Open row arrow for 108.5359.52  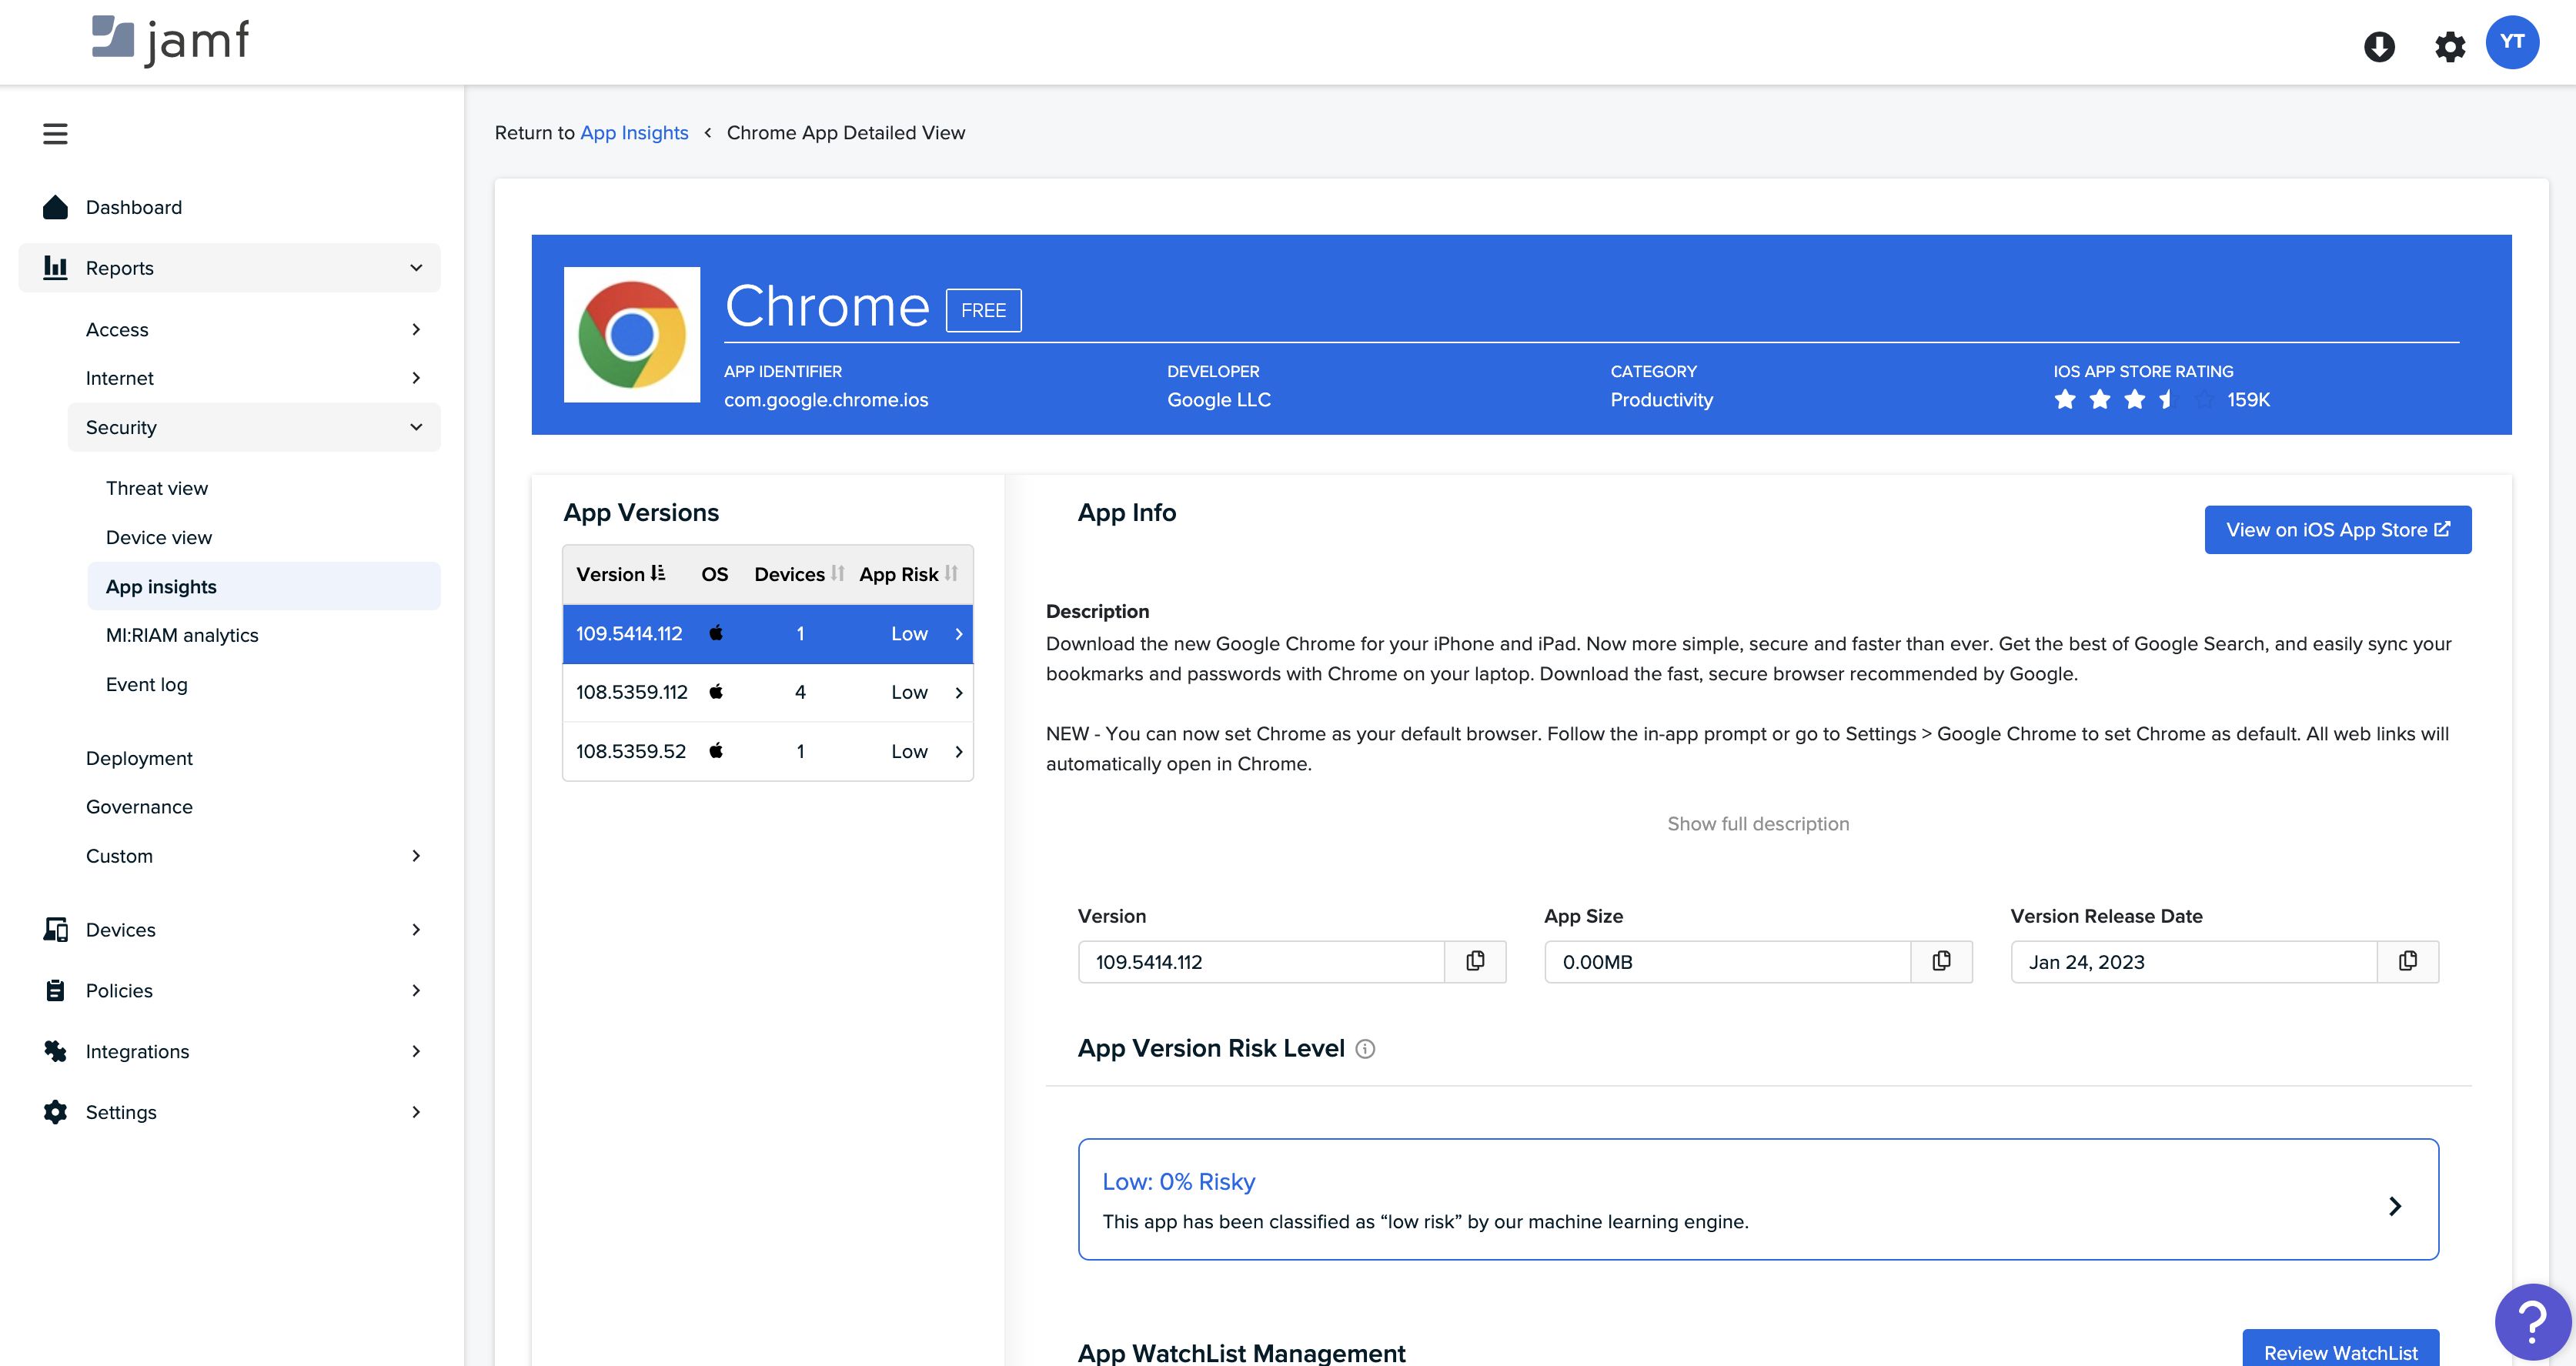click(x=958, y=751)
